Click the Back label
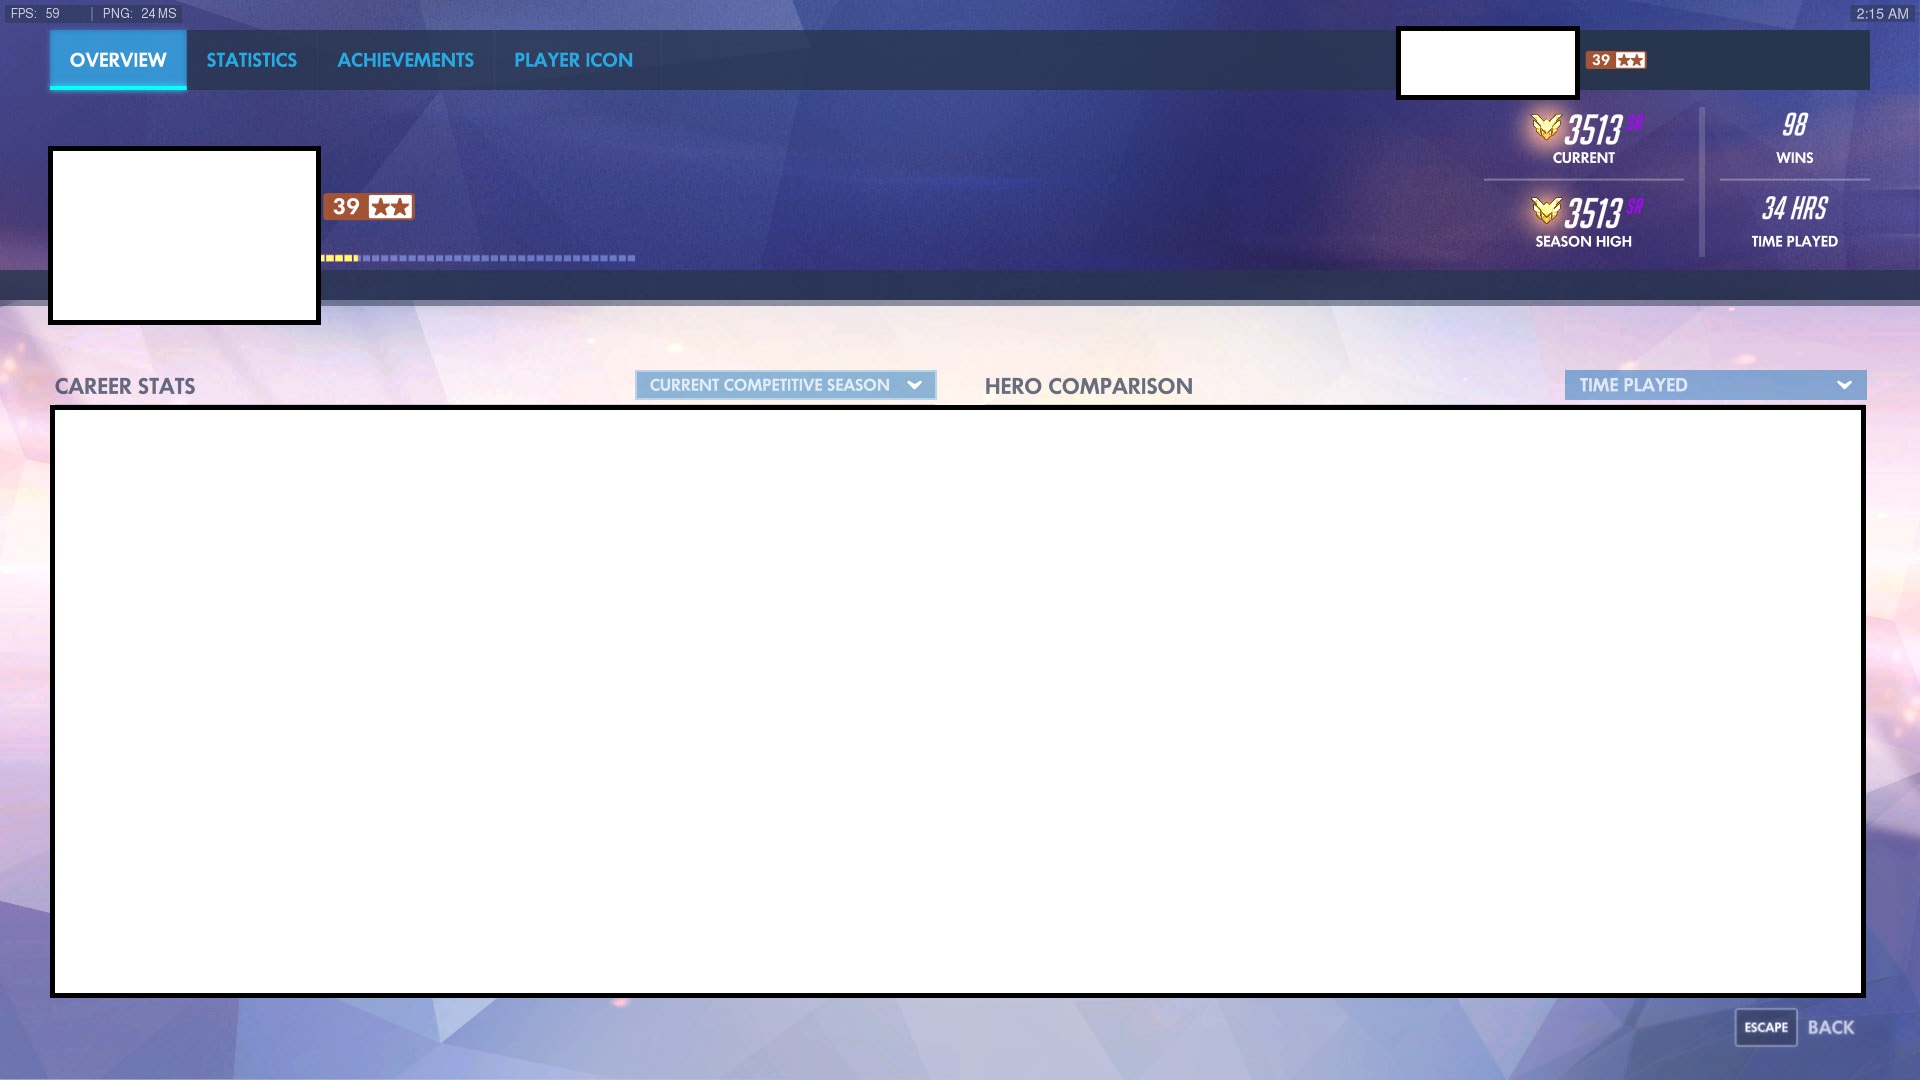 (1831, 1027)
